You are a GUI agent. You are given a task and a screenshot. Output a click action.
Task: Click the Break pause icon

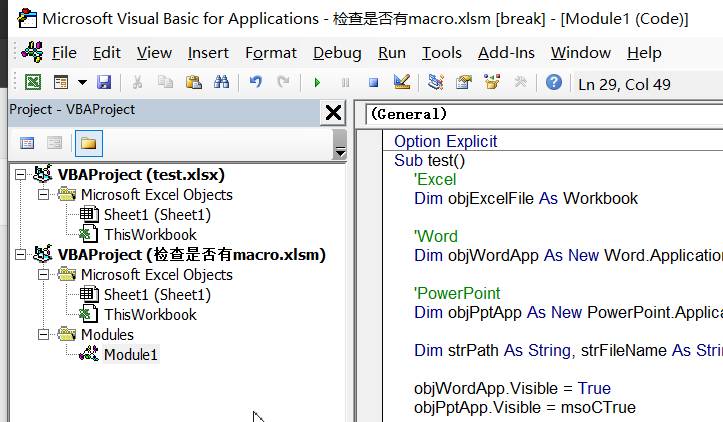pos(345,83)
